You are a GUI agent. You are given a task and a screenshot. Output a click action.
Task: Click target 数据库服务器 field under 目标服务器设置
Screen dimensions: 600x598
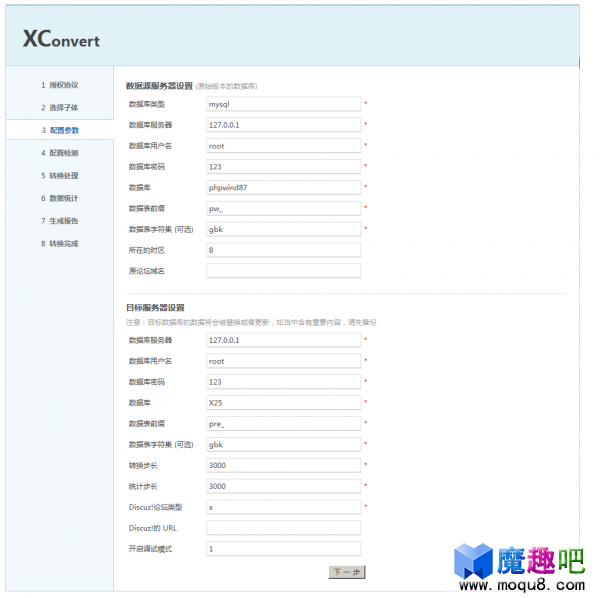point(284,340)
